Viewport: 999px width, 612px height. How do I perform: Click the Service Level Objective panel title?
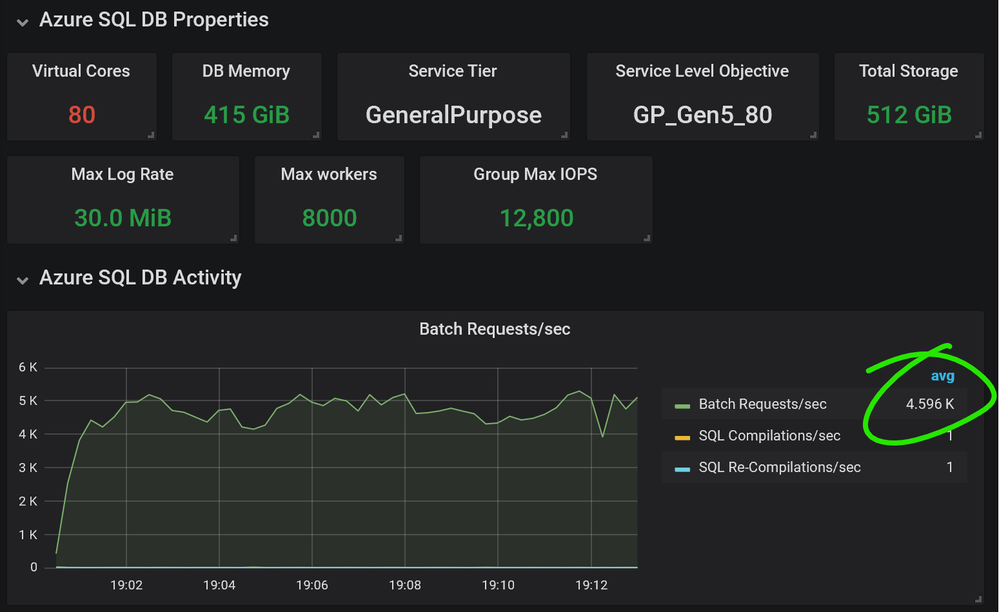click(702, 71)
